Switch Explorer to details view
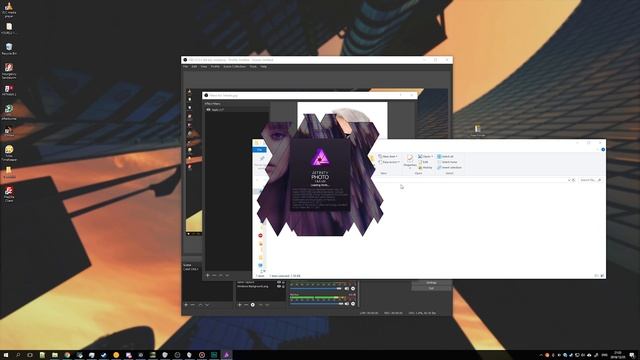640x360 pixels. coord(596,276)
